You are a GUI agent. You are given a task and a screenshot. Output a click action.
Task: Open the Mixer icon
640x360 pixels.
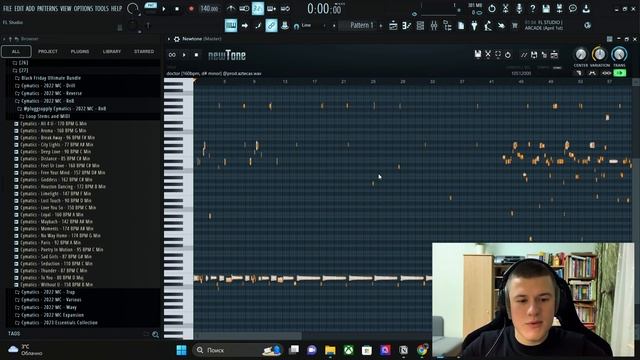coord(433,26)
